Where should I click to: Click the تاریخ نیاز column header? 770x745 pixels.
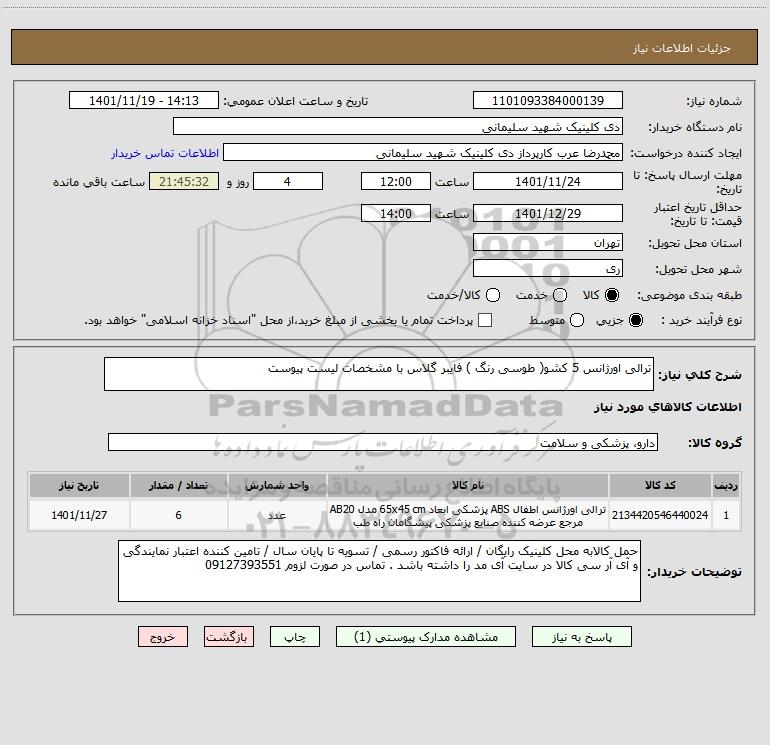79,485
